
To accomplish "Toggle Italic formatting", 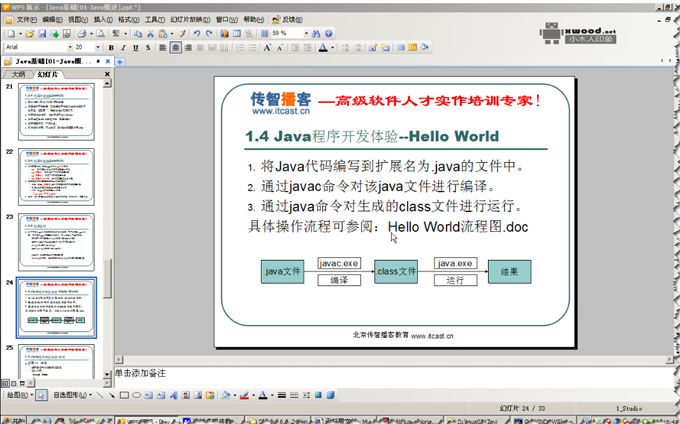I will [x=124, y=48].
